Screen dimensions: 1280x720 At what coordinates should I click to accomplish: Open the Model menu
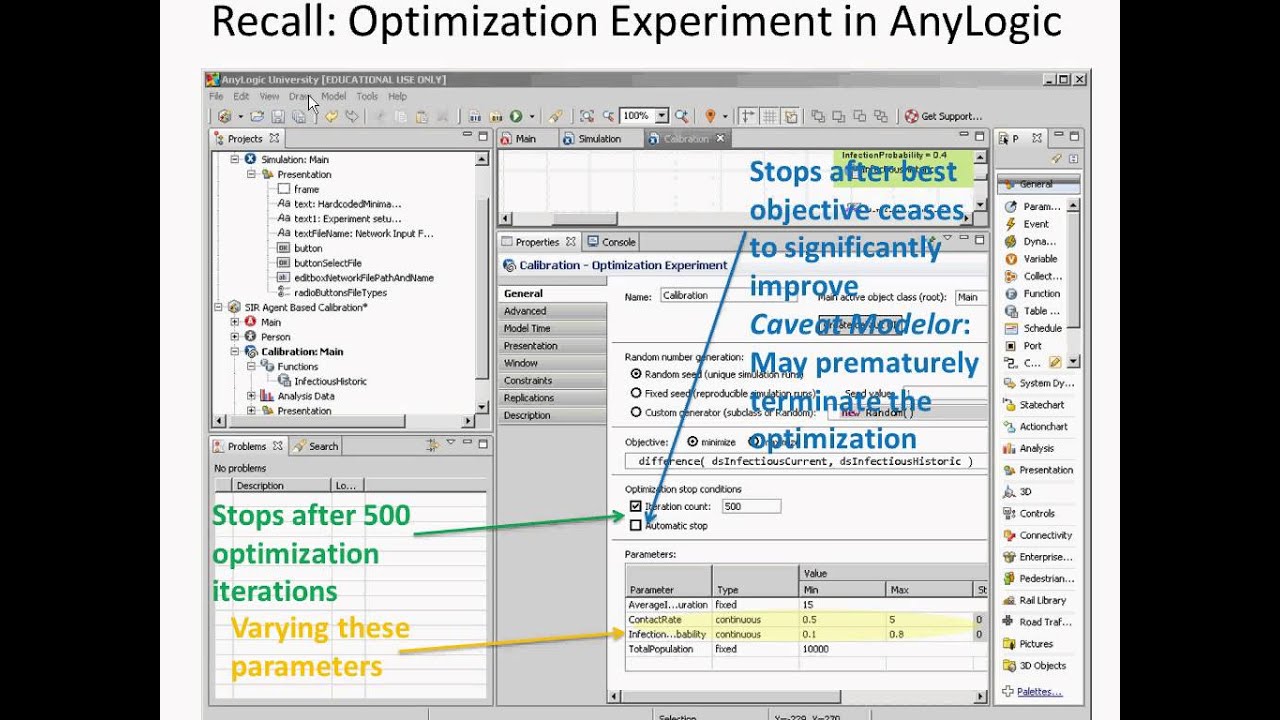coord(333,96)
